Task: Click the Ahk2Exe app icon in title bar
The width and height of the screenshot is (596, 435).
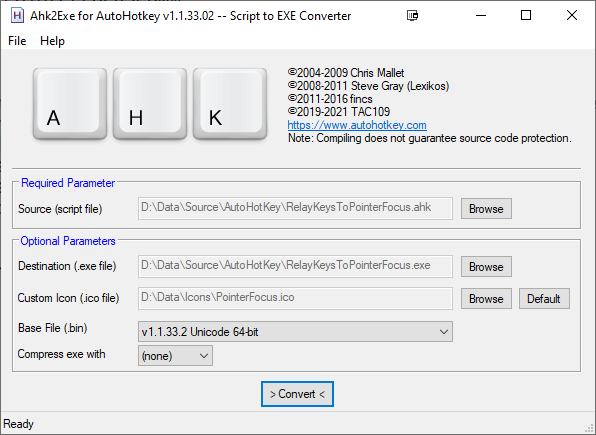Action: [17, 16]
